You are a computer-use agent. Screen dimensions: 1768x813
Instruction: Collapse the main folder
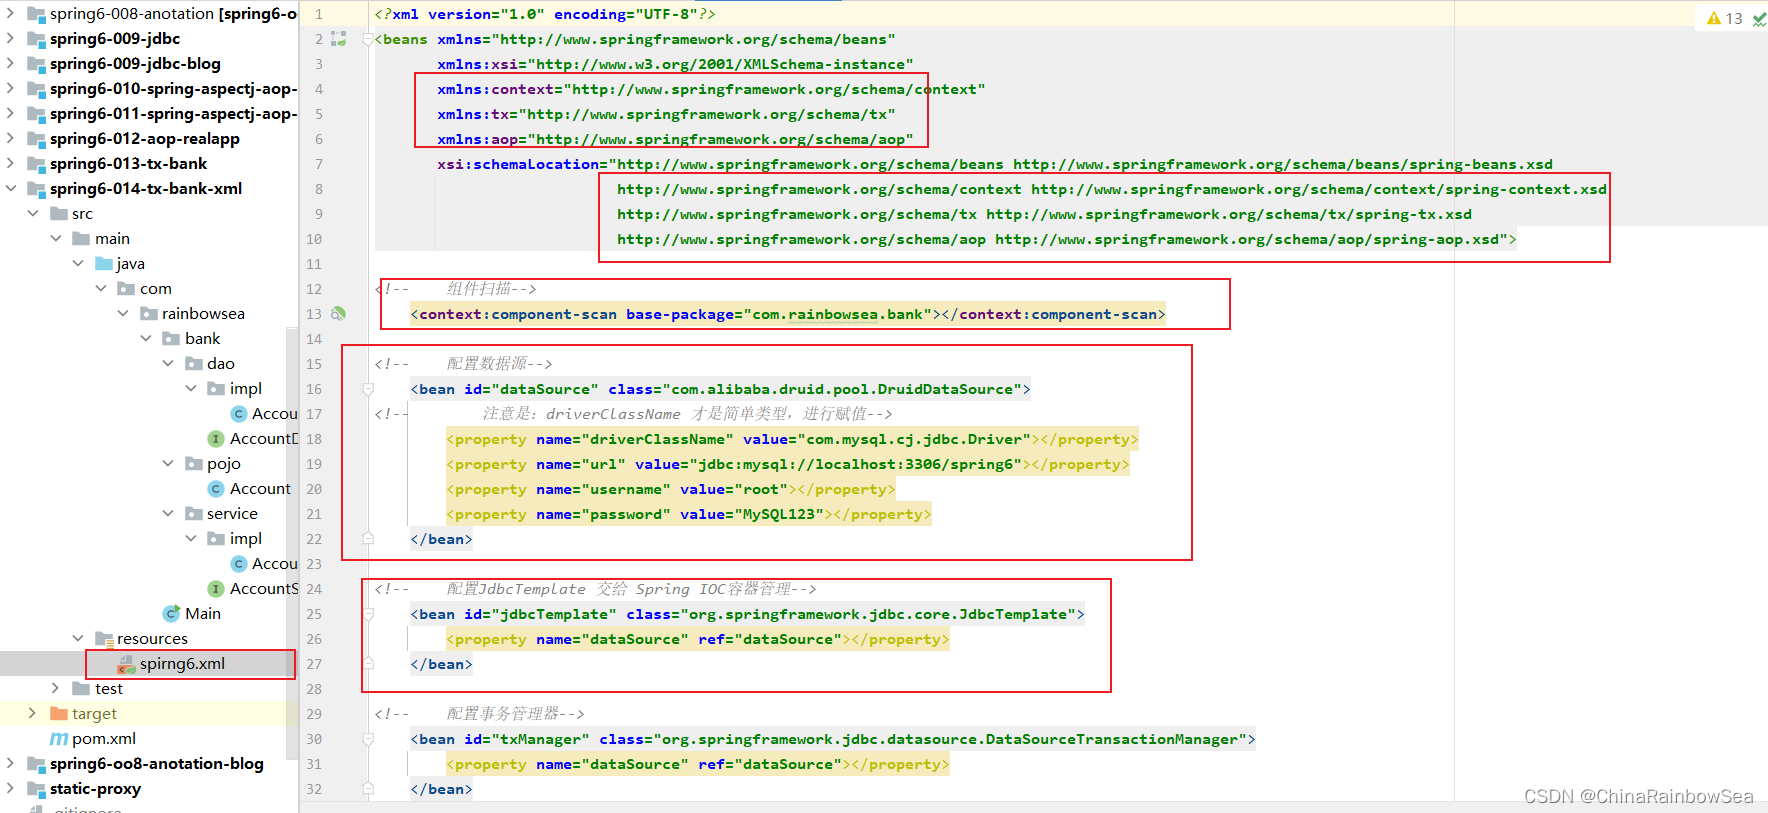point(56,239)
